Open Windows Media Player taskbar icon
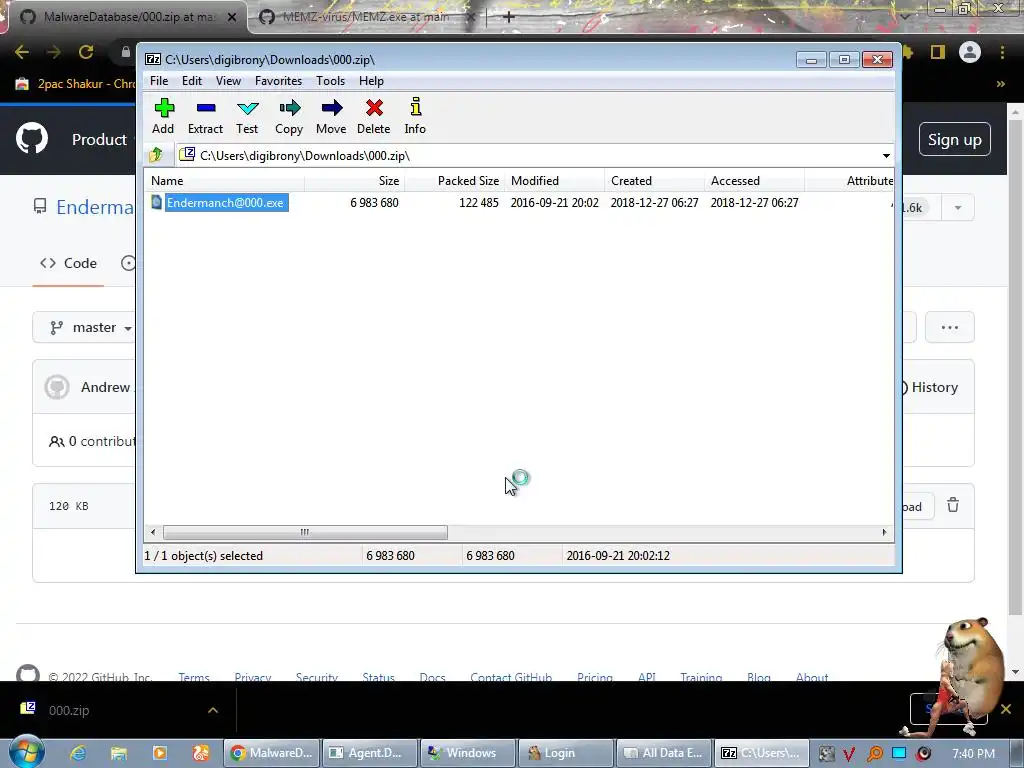This screenshot has width=1024, height=768. (x=159, y=753)
